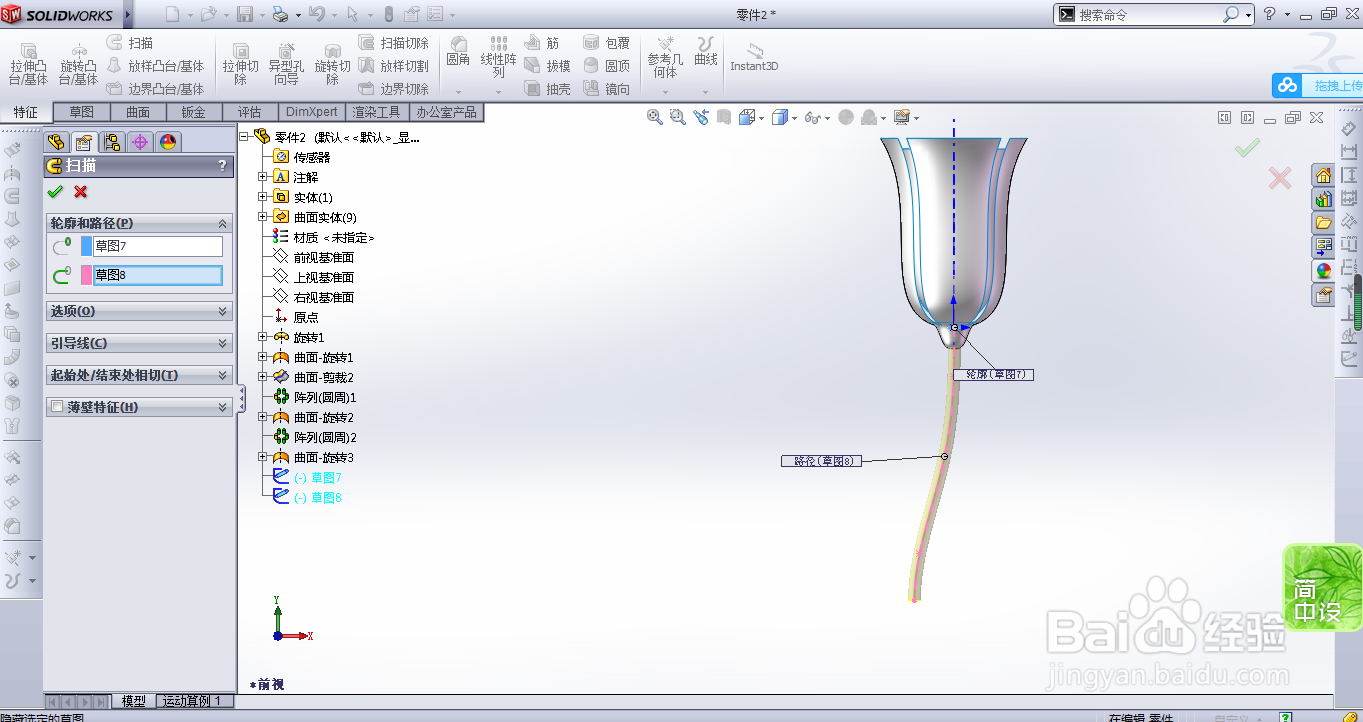1363x722 pixels.
Task: Expand the 实体(1) solid bodies node
Action: click(x=263, y=197)
